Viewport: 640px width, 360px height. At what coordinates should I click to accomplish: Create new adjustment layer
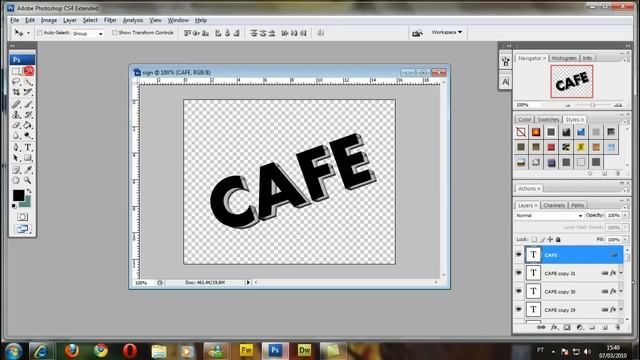click(x=580, y=327)
